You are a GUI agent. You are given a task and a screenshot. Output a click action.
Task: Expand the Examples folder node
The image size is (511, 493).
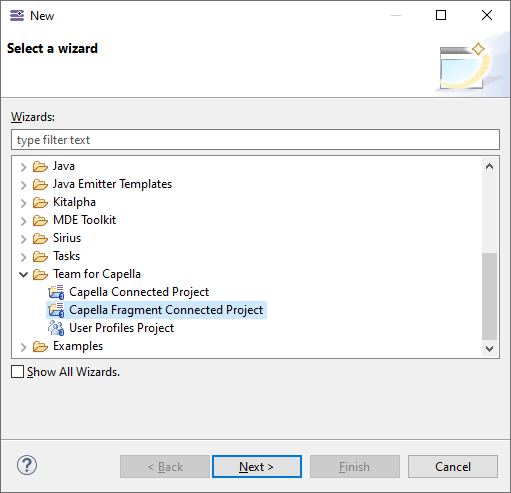point(23,347)
